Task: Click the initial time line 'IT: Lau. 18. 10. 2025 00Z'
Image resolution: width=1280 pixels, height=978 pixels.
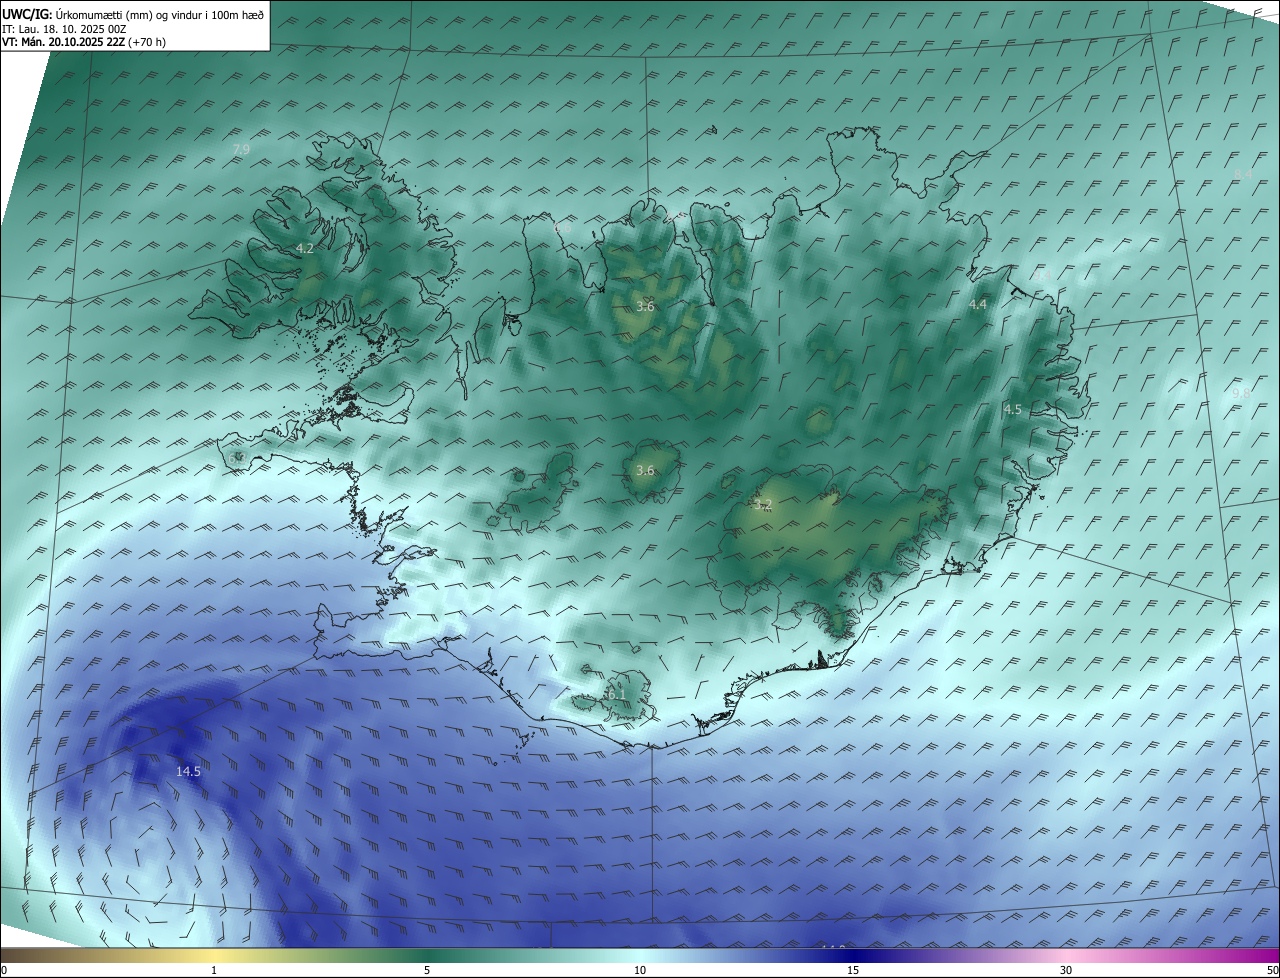Action: click(x=64, y=29)
